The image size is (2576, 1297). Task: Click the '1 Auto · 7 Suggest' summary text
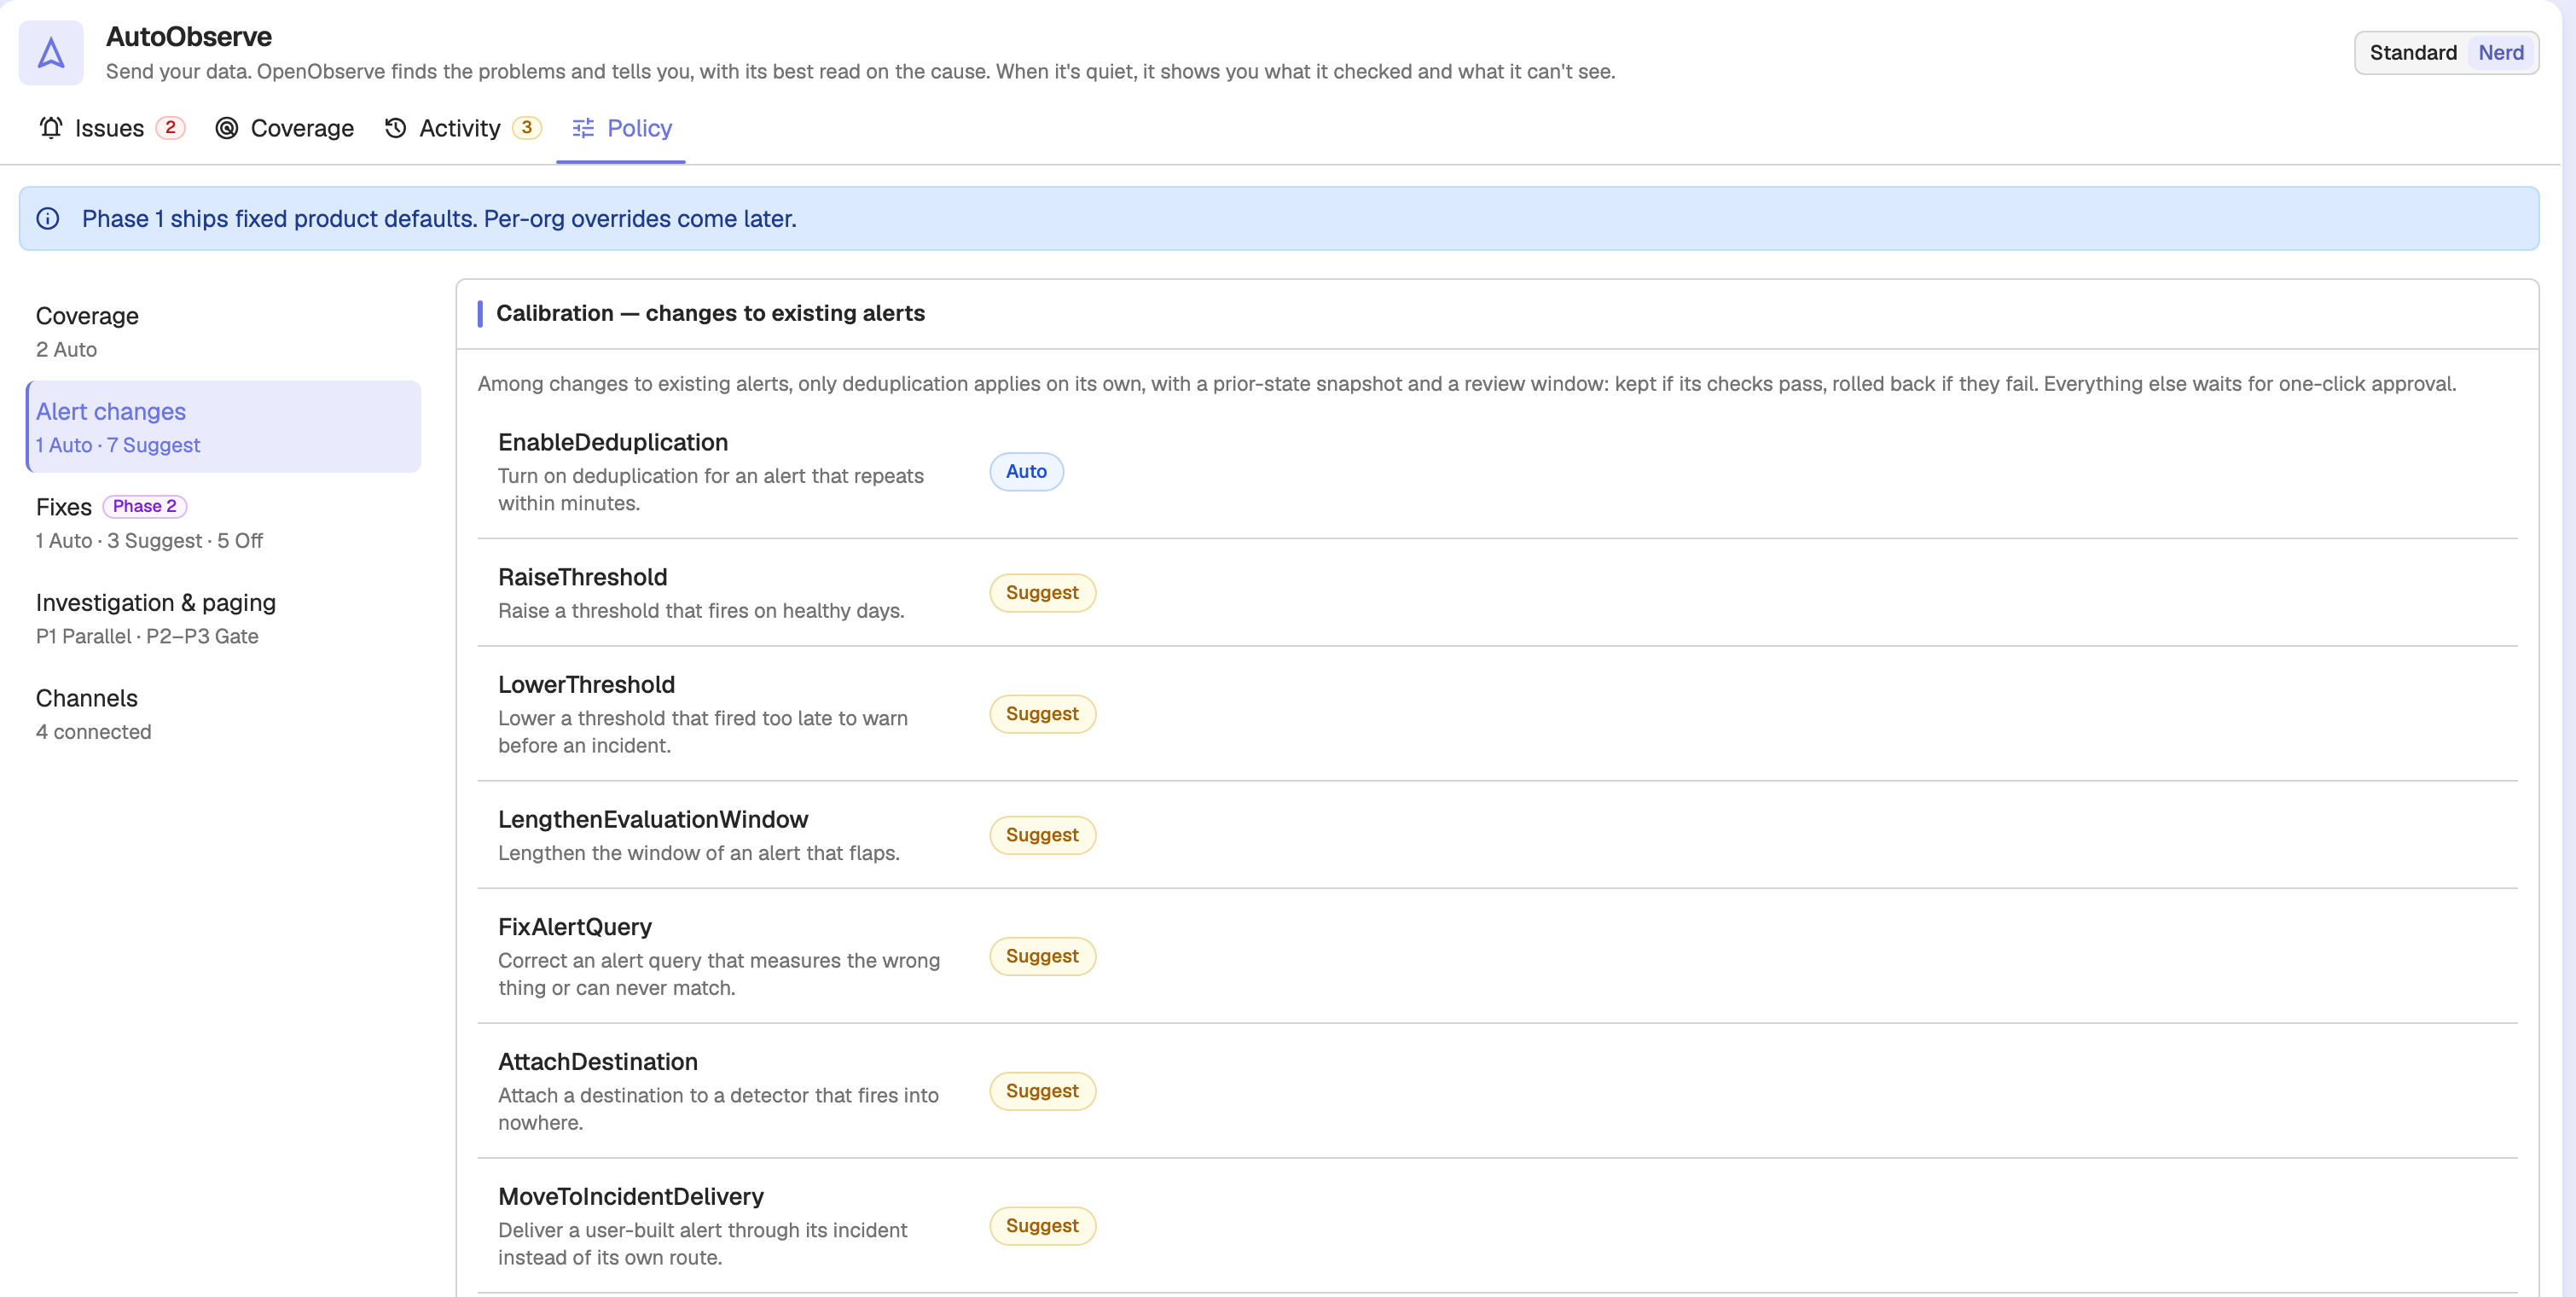pos(118,445)
